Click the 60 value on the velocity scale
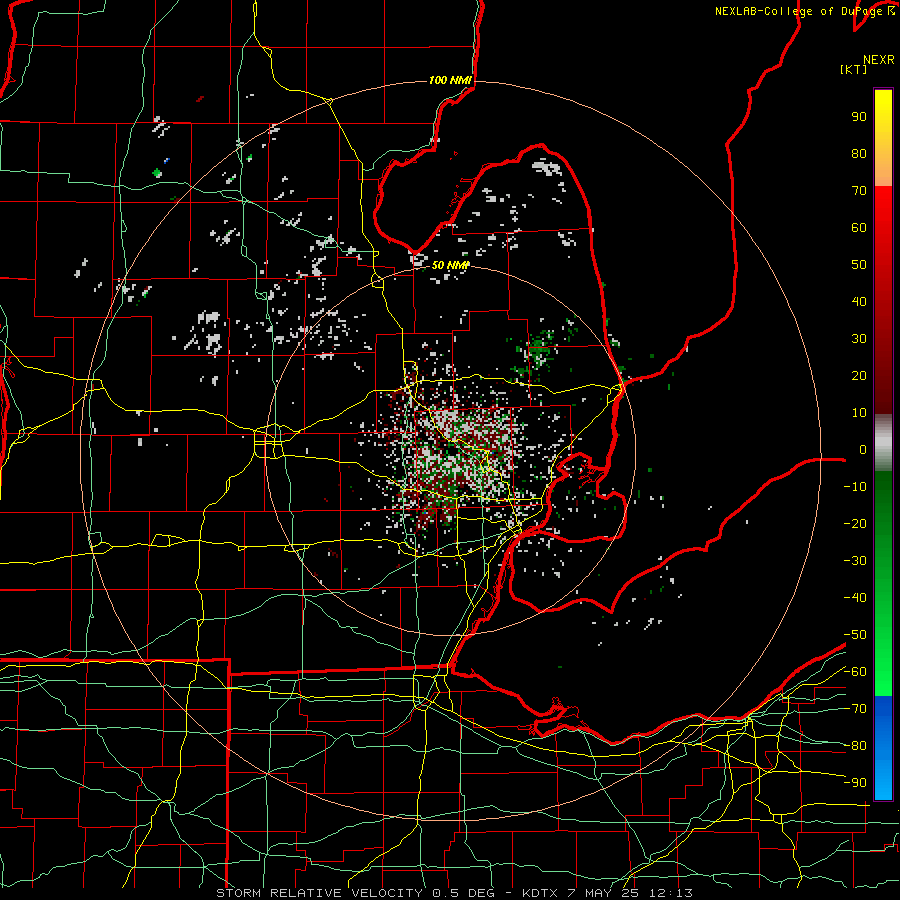This screenshot has width=900, height=900. coord(859,227)
